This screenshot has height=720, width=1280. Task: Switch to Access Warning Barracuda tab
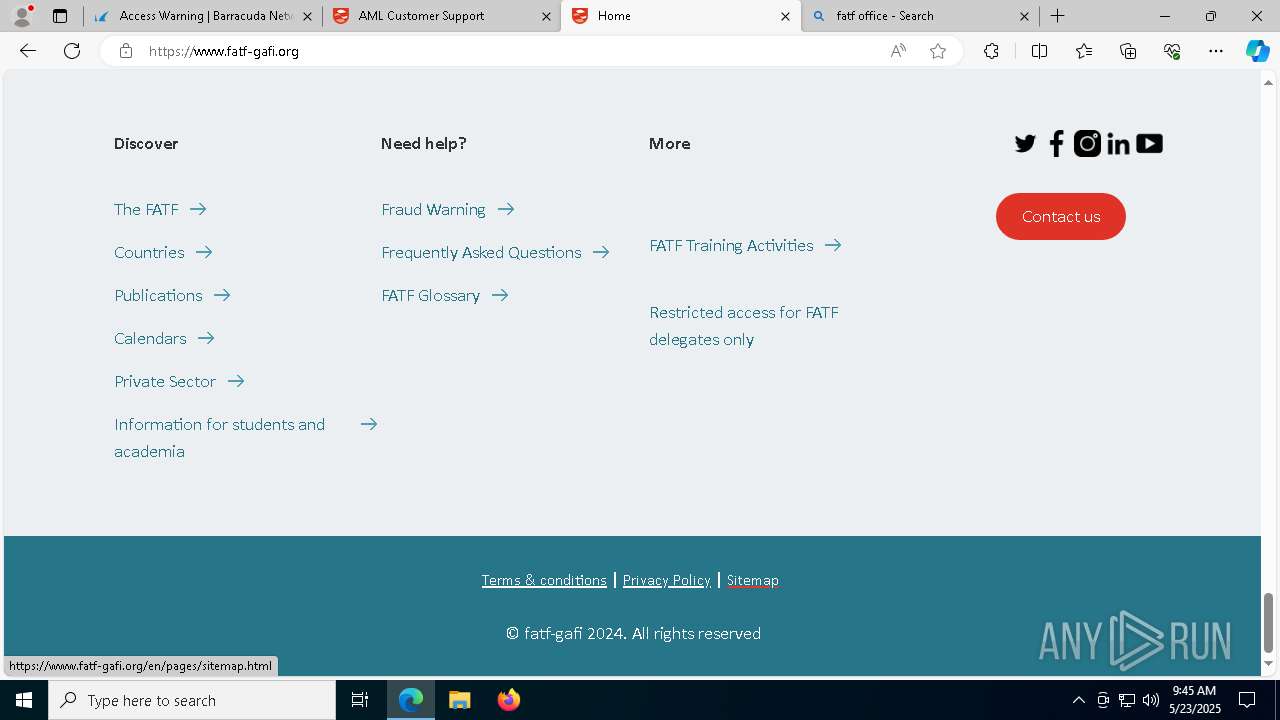coord(203,16)
